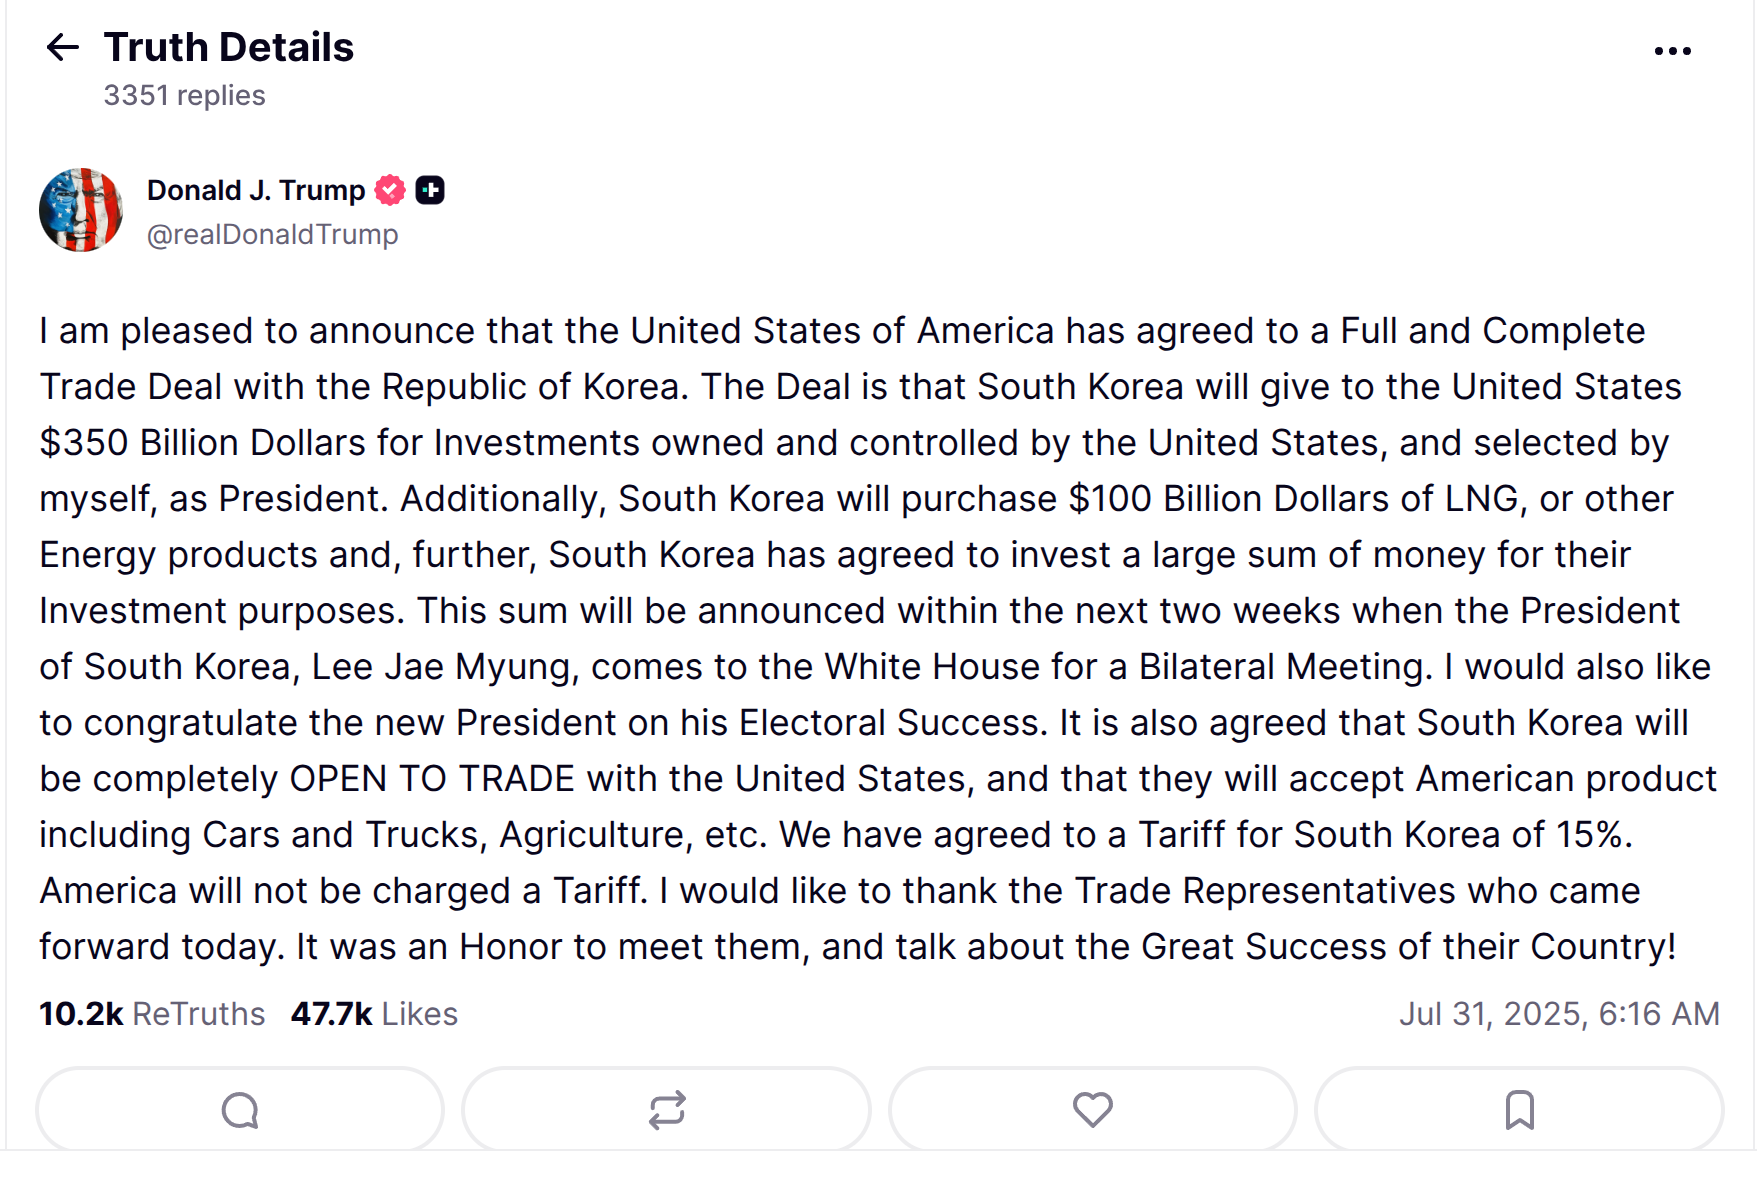
Task: Click the Truth Details heading
Action: pos(229,47)
